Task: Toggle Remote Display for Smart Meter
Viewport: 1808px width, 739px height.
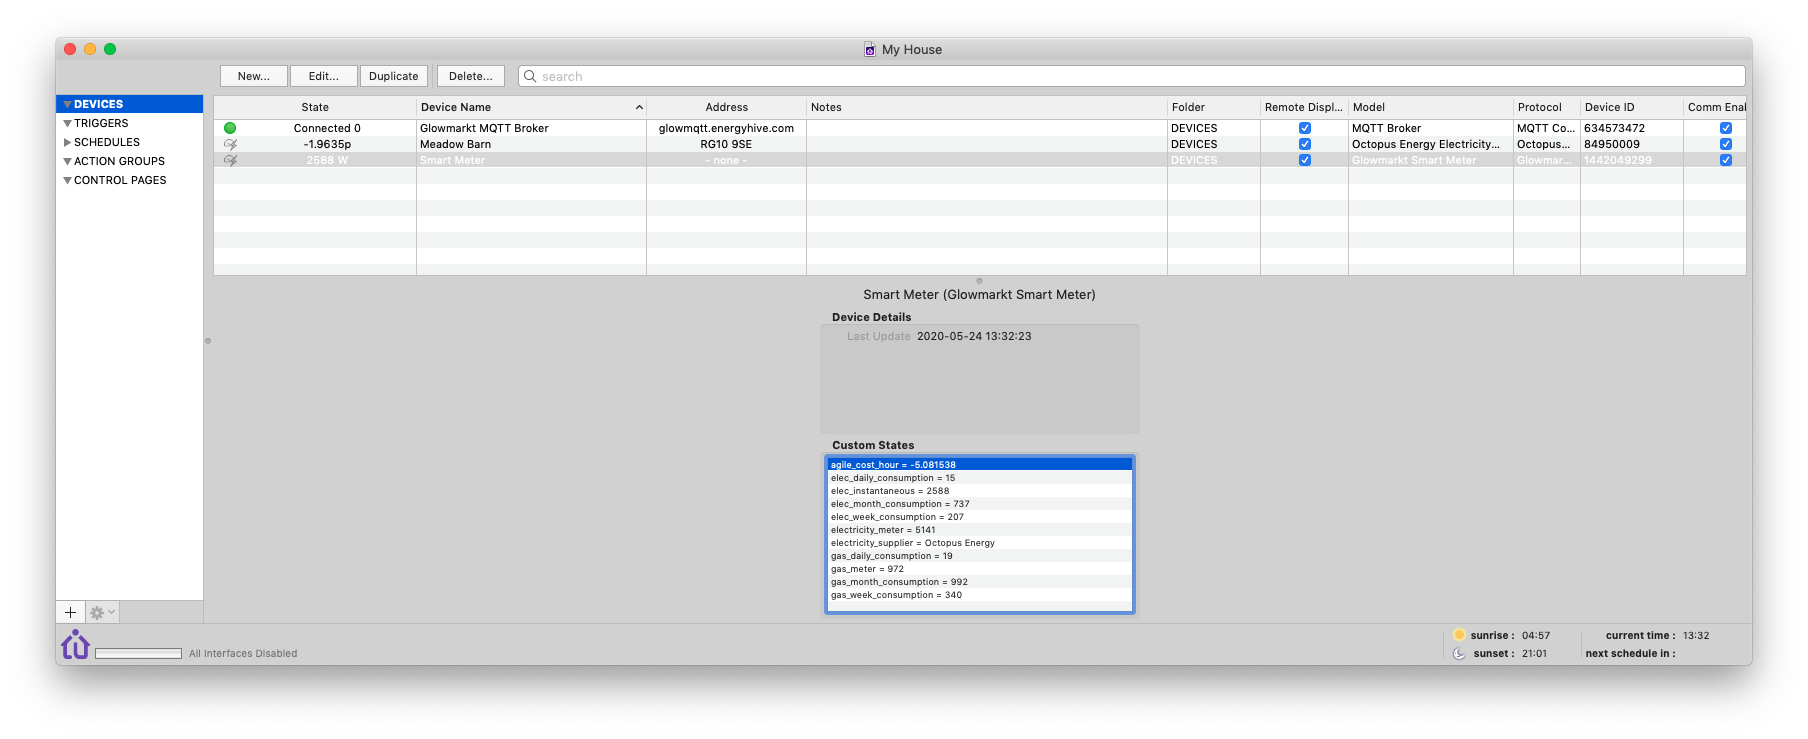Action: (x=1304, y=160)
